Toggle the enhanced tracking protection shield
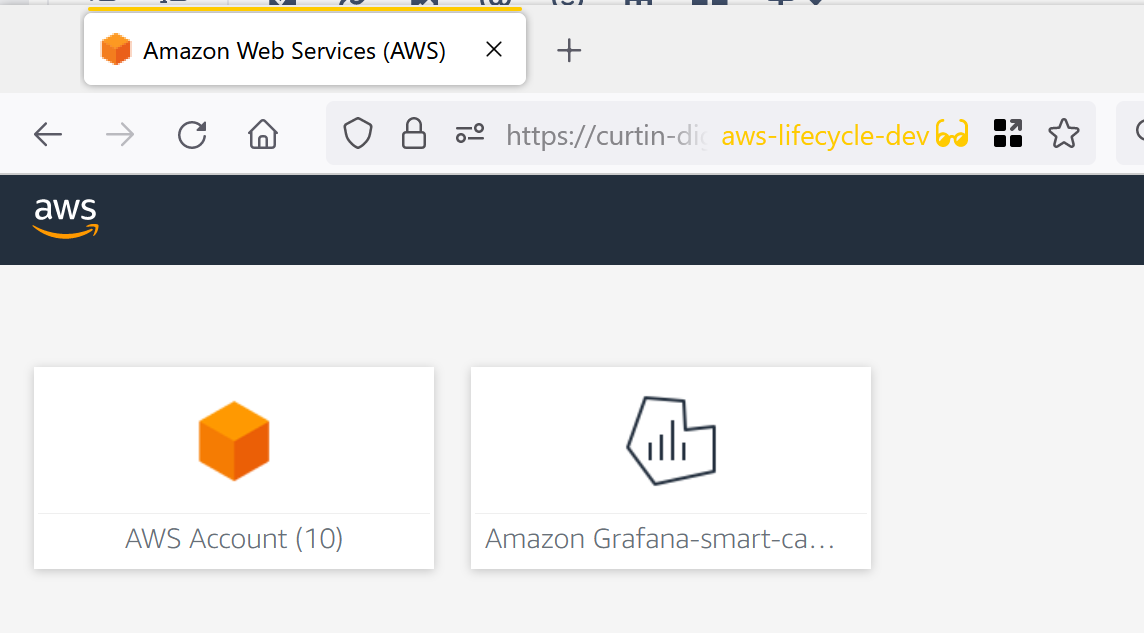The height and width of the screenshot is (633, 1144). [x=357, y=133]
